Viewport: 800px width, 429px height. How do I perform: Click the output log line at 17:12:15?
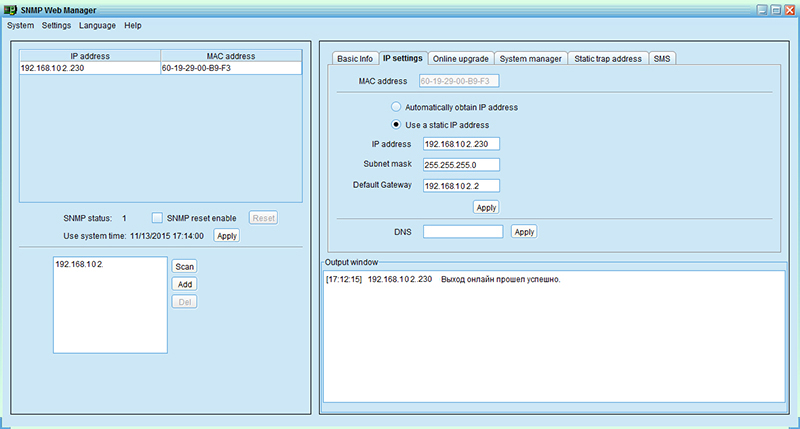click(443, 280)
